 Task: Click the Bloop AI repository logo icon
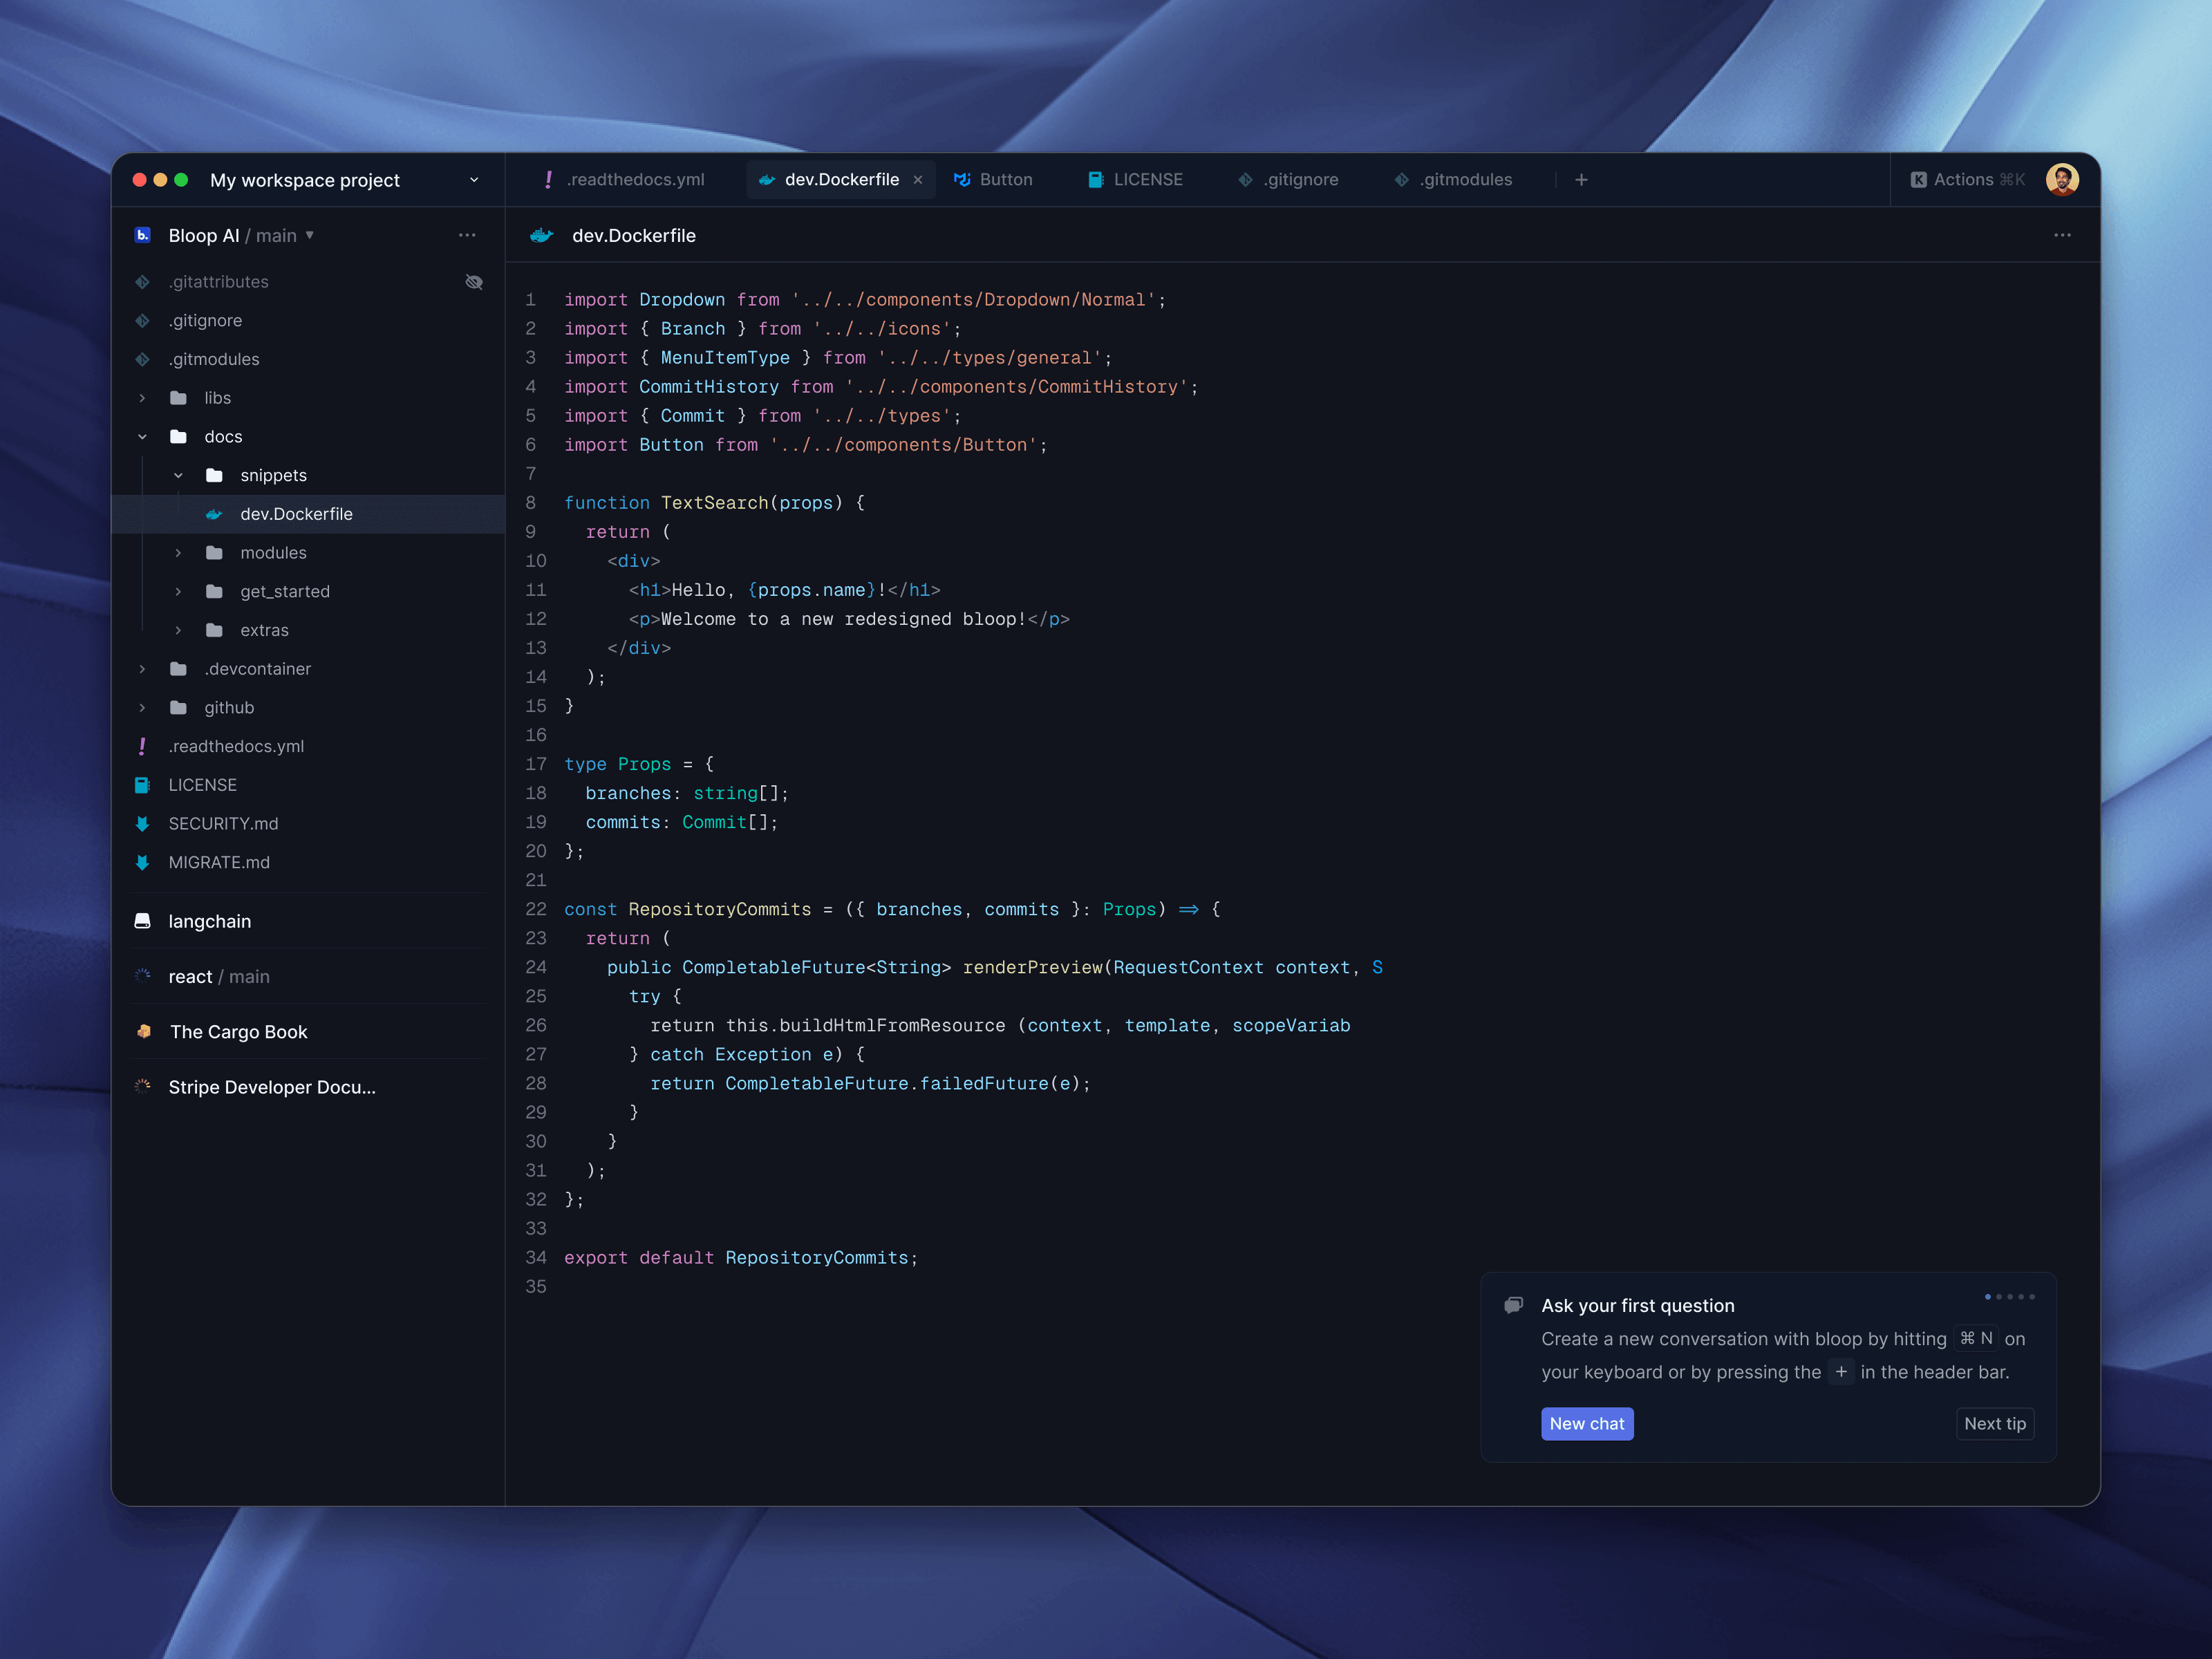tap(143, 235)
